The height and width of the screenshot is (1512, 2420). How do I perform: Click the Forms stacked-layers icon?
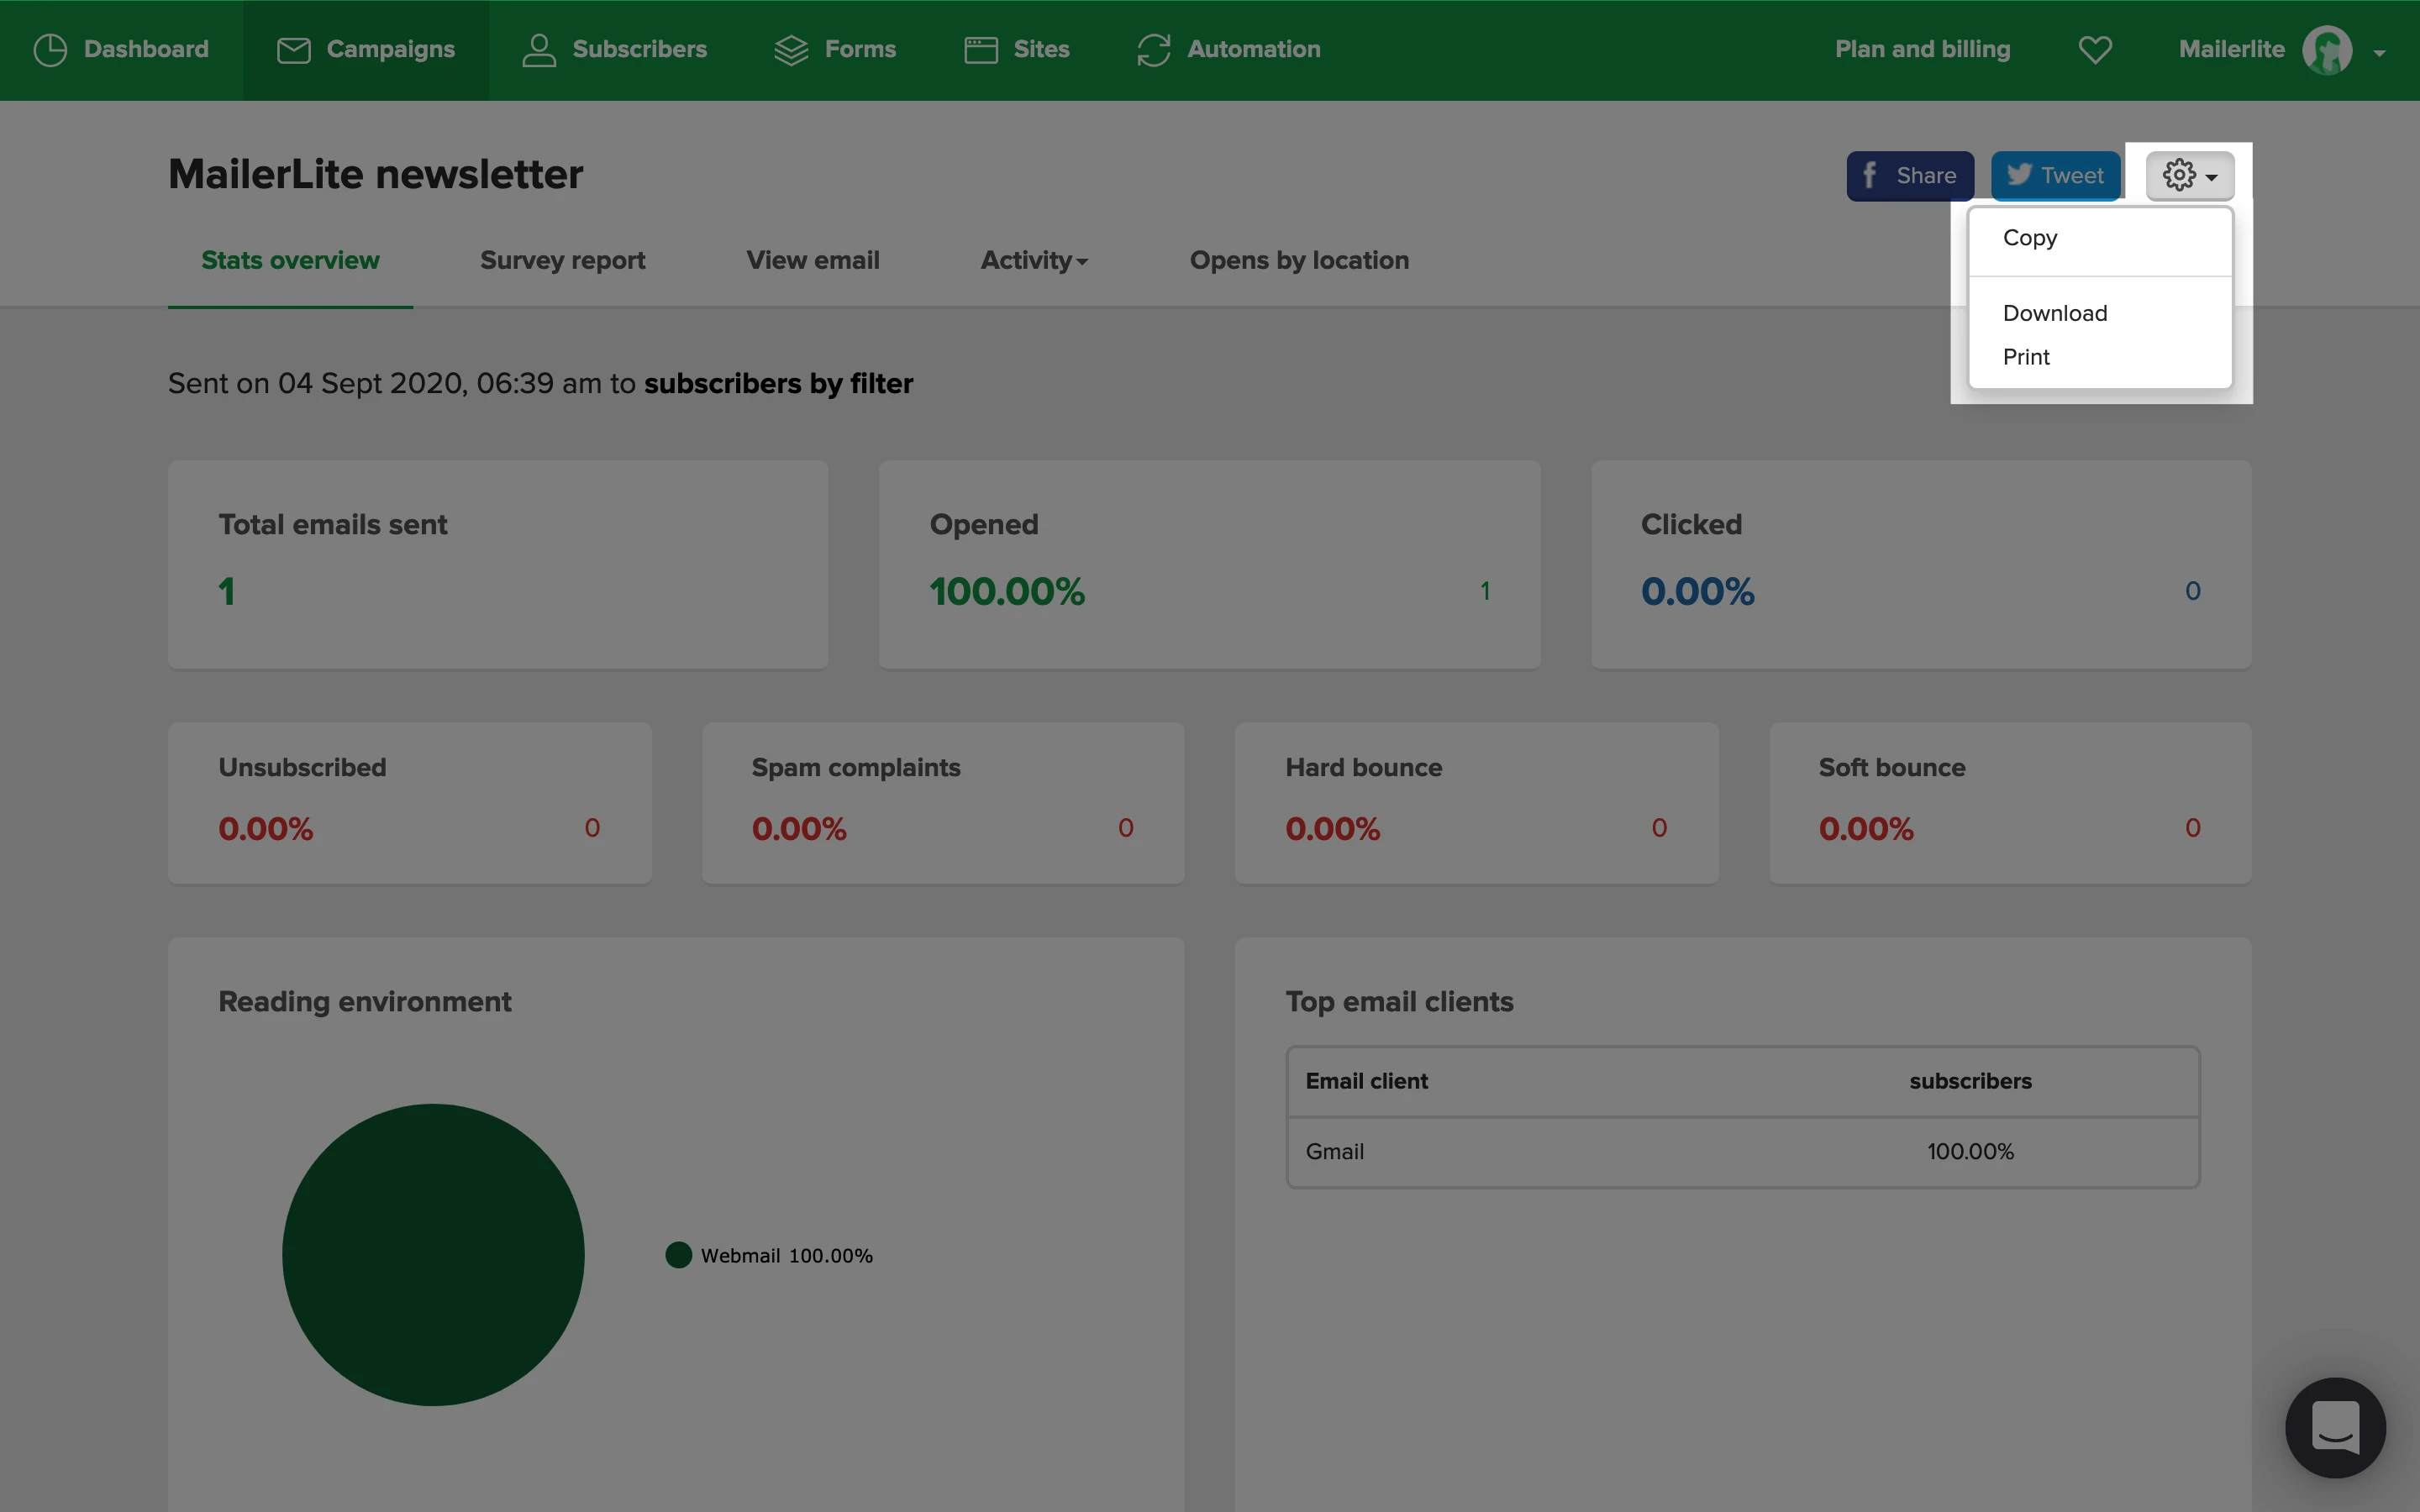tap(791, 49)
